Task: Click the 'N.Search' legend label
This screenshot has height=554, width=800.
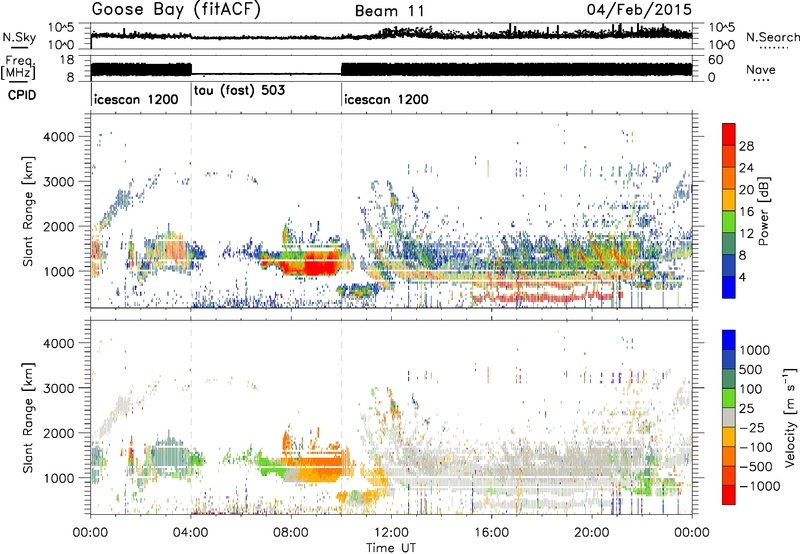Action: click(772, 37)
